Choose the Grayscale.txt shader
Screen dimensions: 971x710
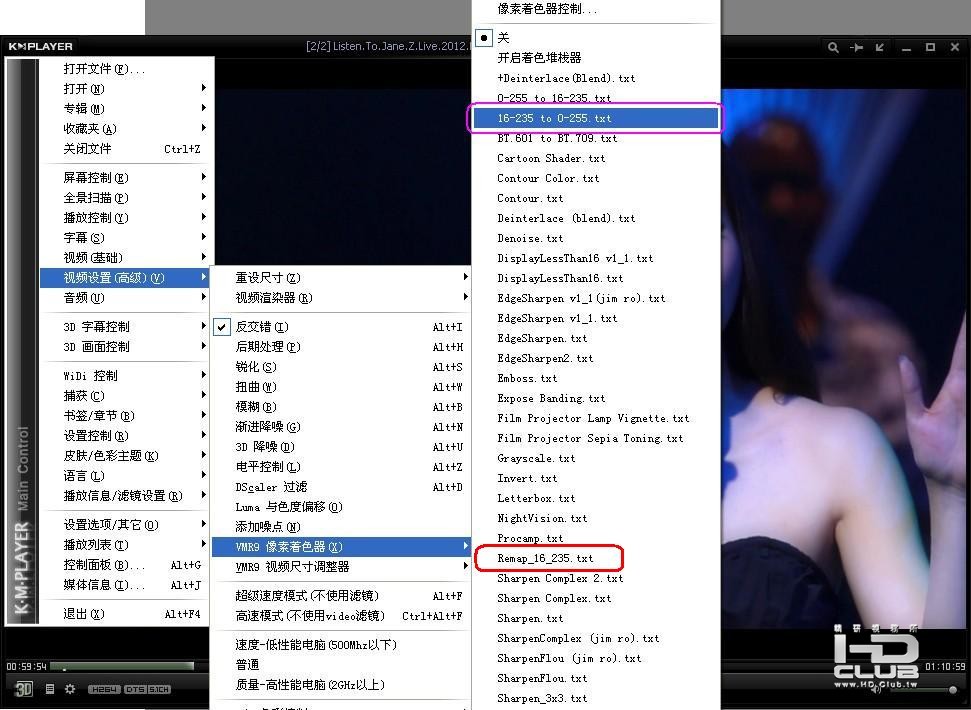pos(595,458)
